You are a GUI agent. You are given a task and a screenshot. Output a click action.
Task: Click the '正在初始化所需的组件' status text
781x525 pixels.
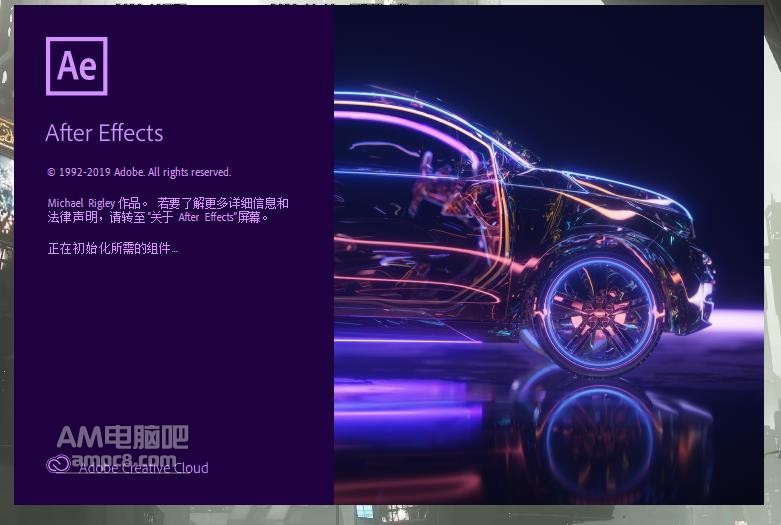113,248
